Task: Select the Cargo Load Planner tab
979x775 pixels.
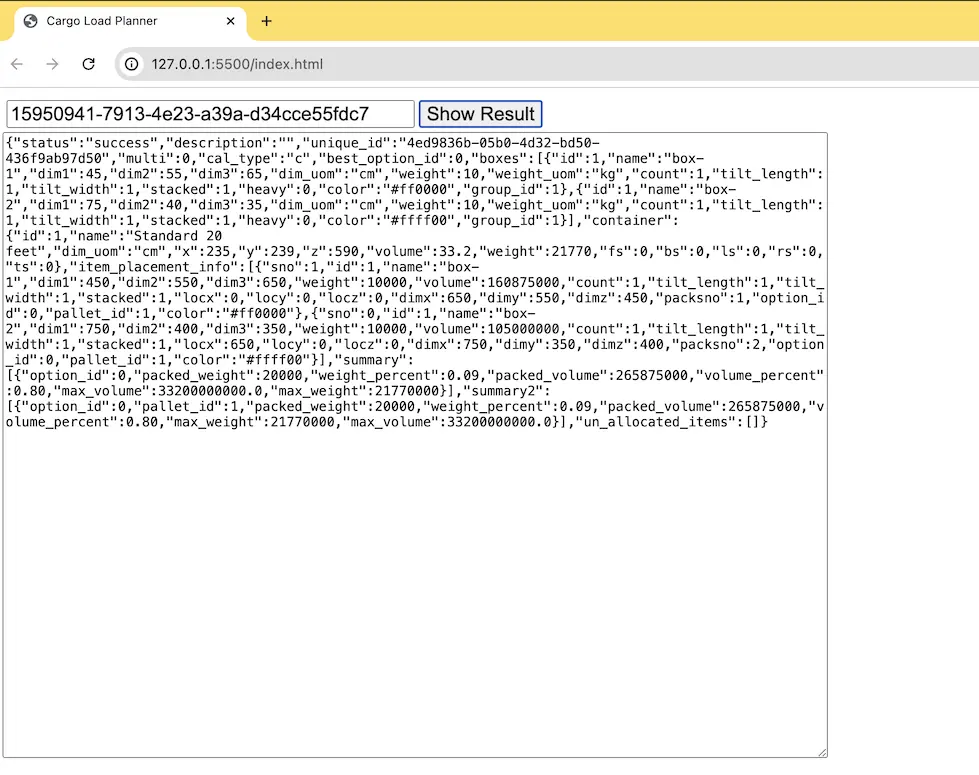Action: pos(129,21)
